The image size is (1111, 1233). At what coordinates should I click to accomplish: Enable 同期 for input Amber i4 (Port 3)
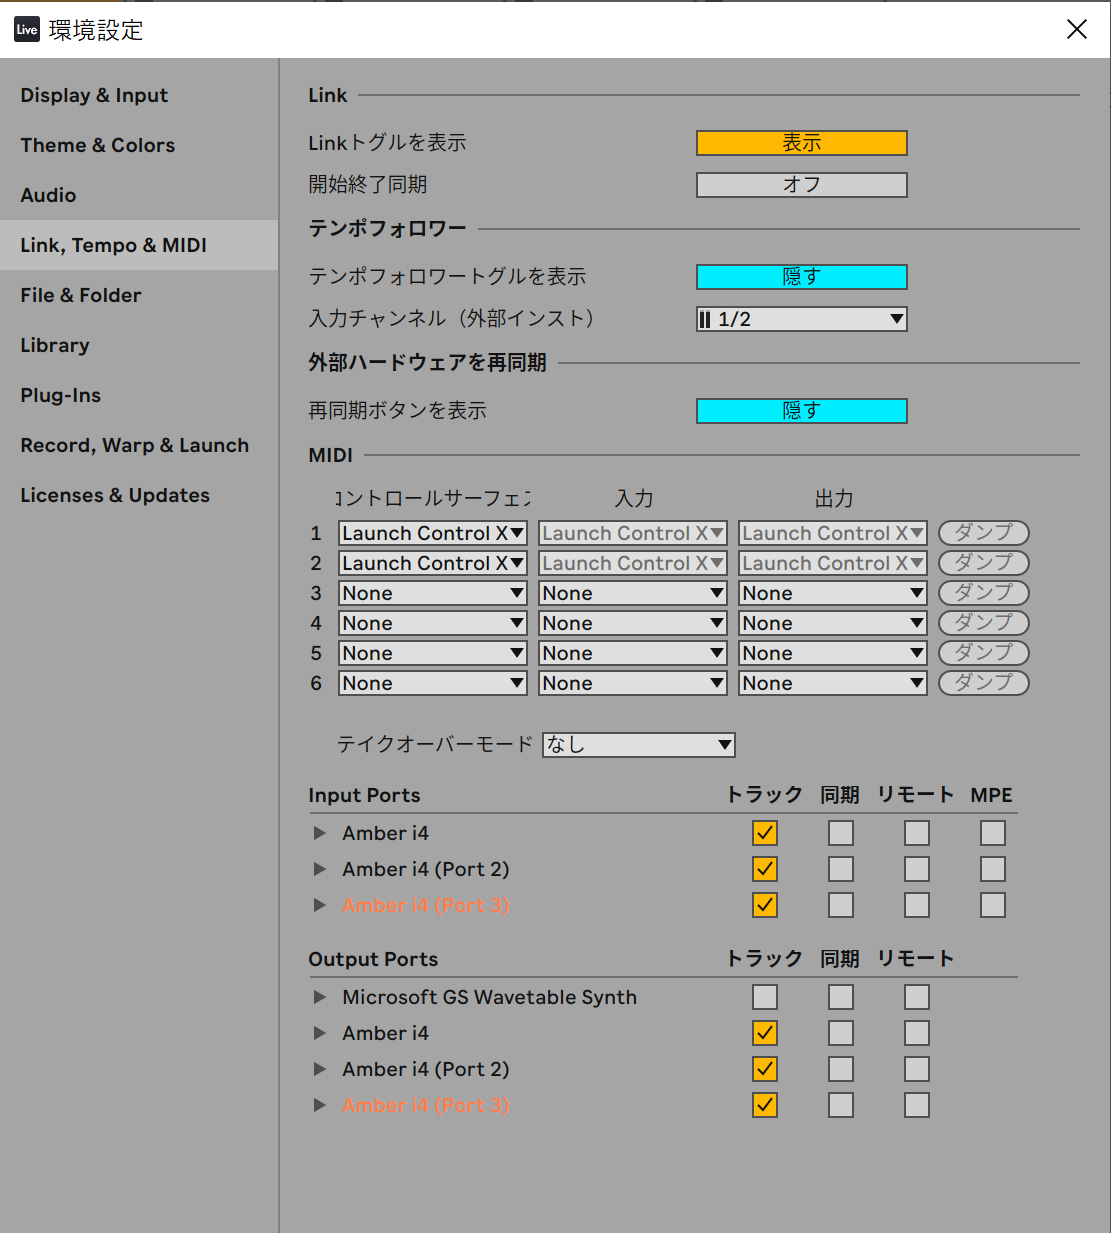click(x=841, y=905)
